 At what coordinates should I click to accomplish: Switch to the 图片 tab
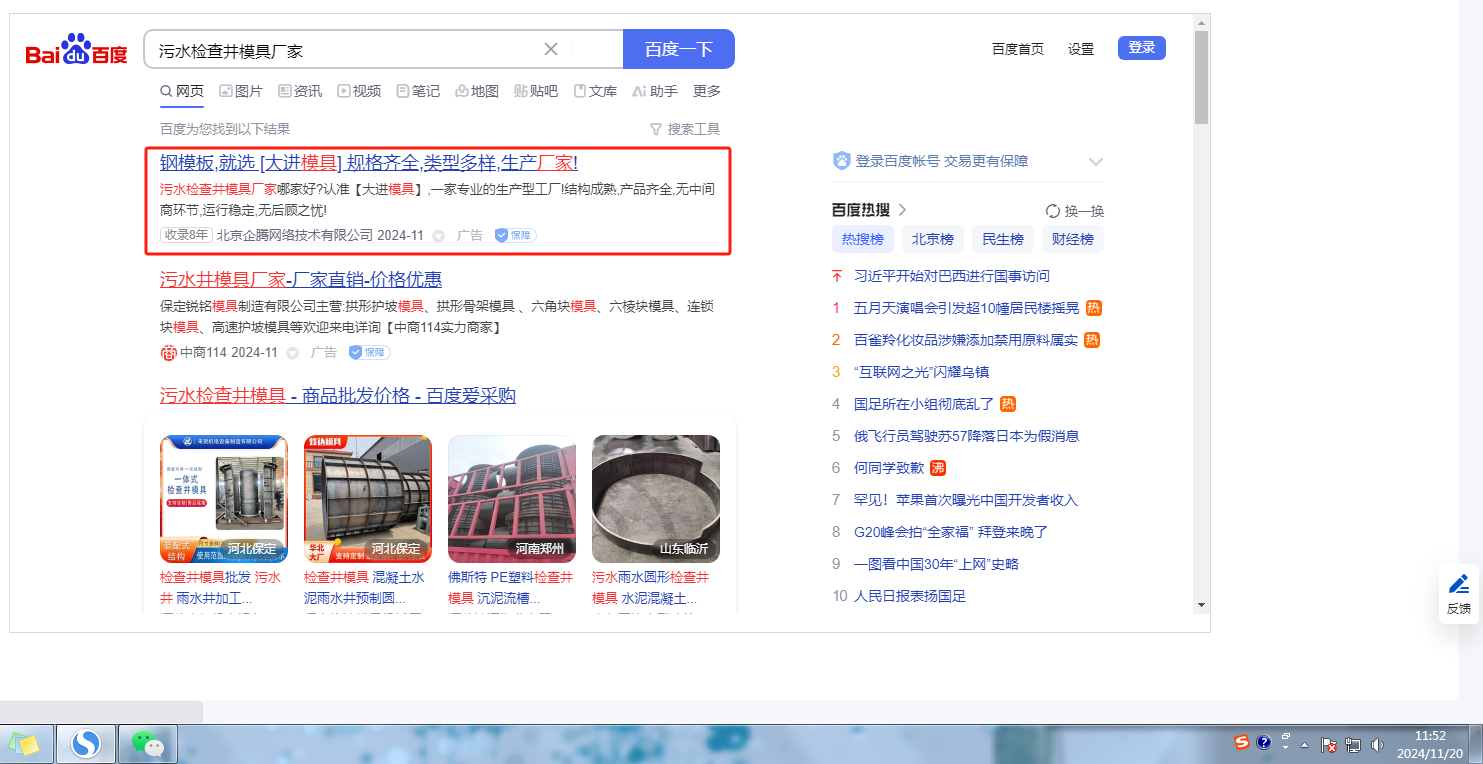241,91
